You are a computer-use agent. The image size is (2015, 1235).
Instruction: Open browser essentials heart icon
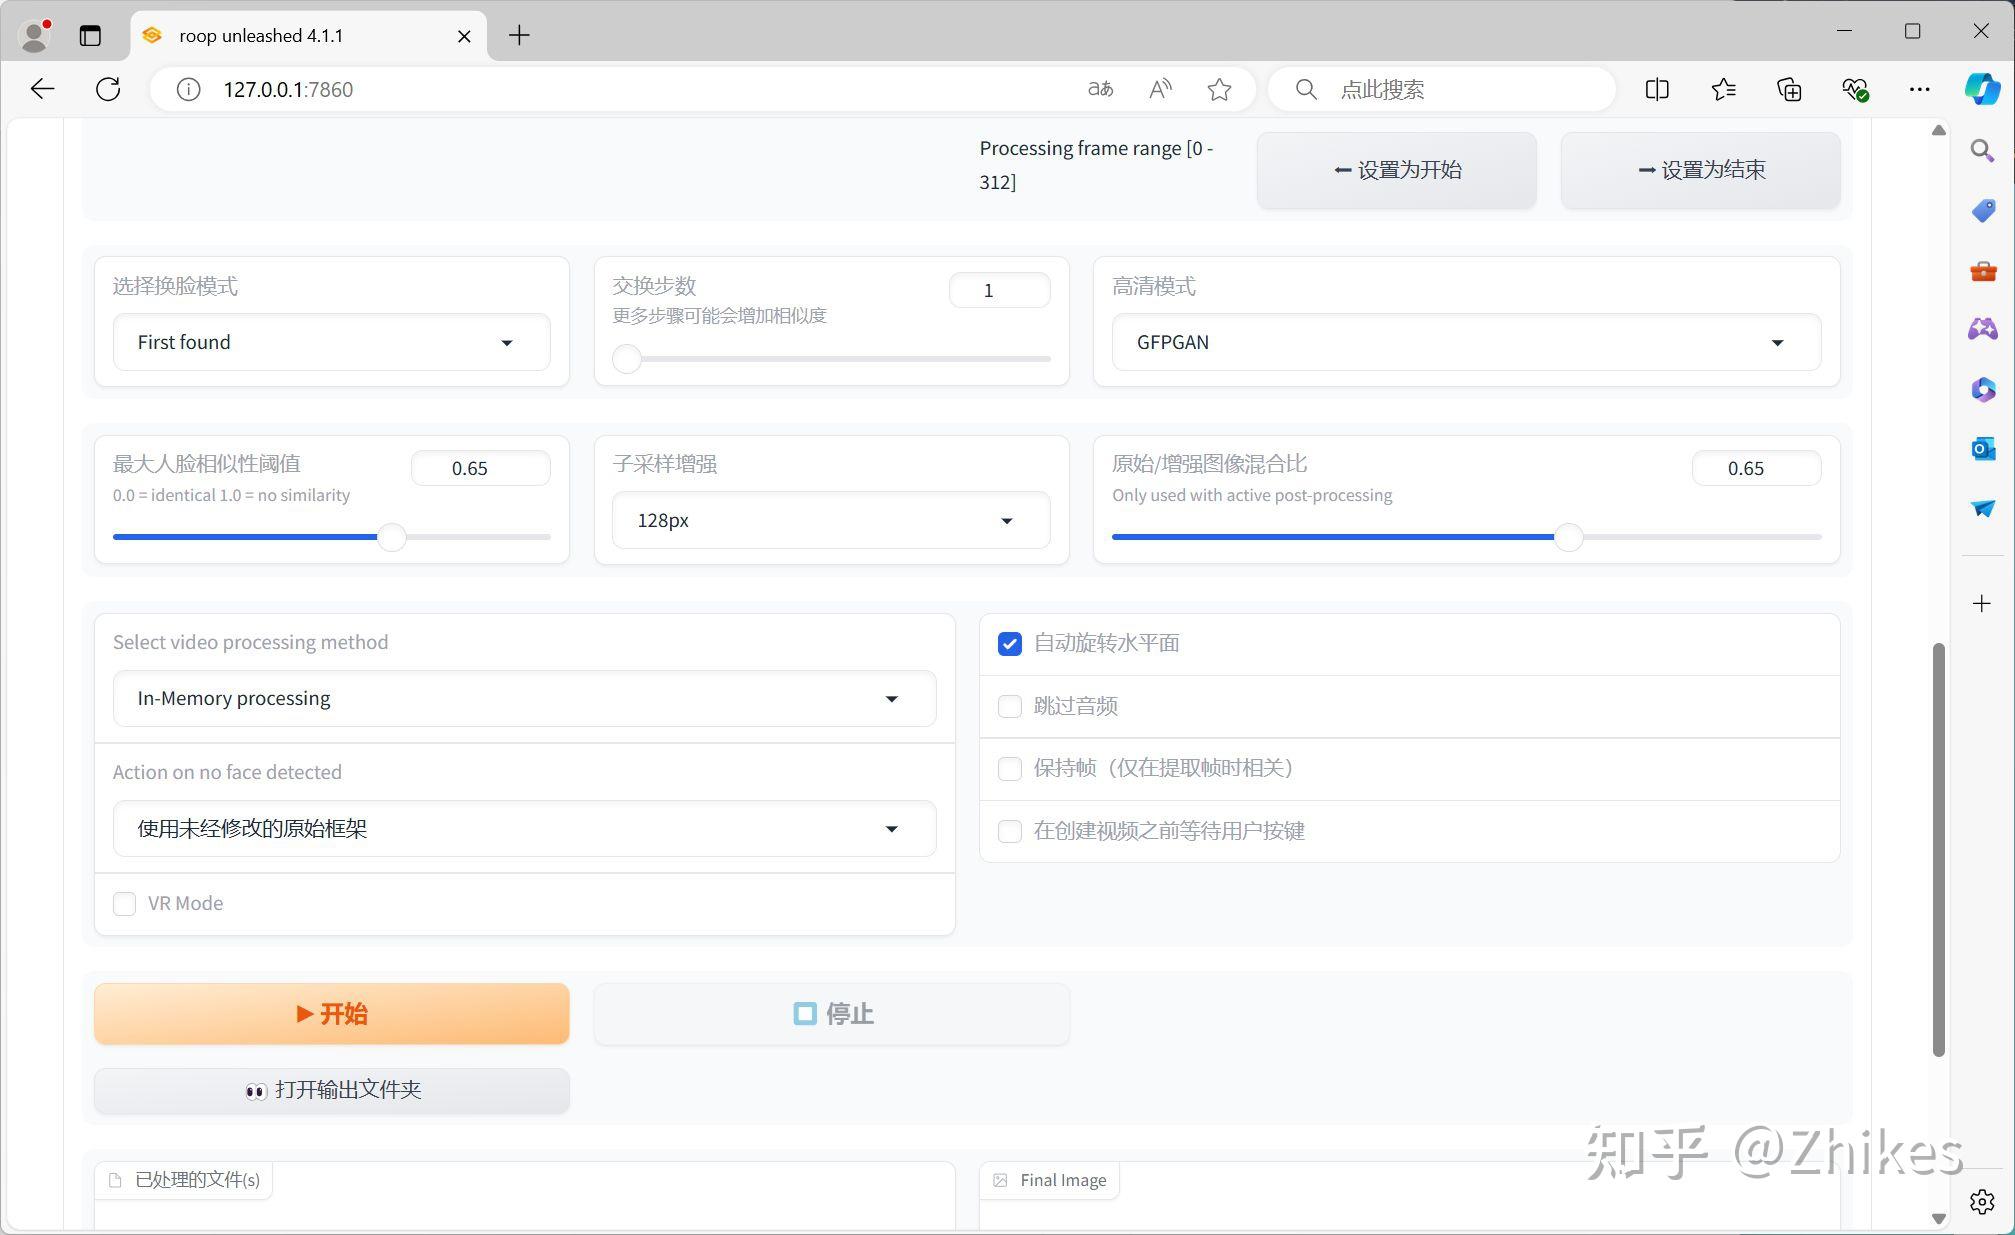pos(1855,89)
